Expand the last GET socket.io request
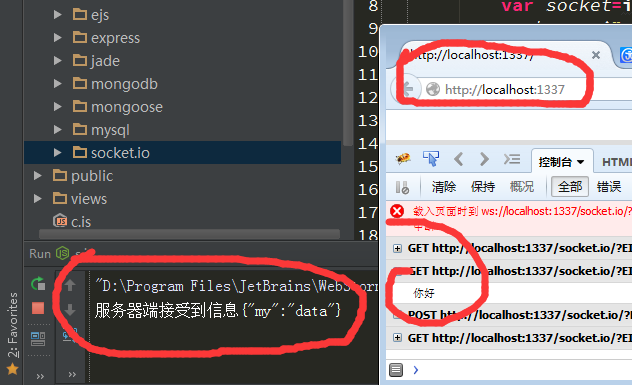This screenshot has width=632, height=385. pyautogui.click(x=397, y=338)
